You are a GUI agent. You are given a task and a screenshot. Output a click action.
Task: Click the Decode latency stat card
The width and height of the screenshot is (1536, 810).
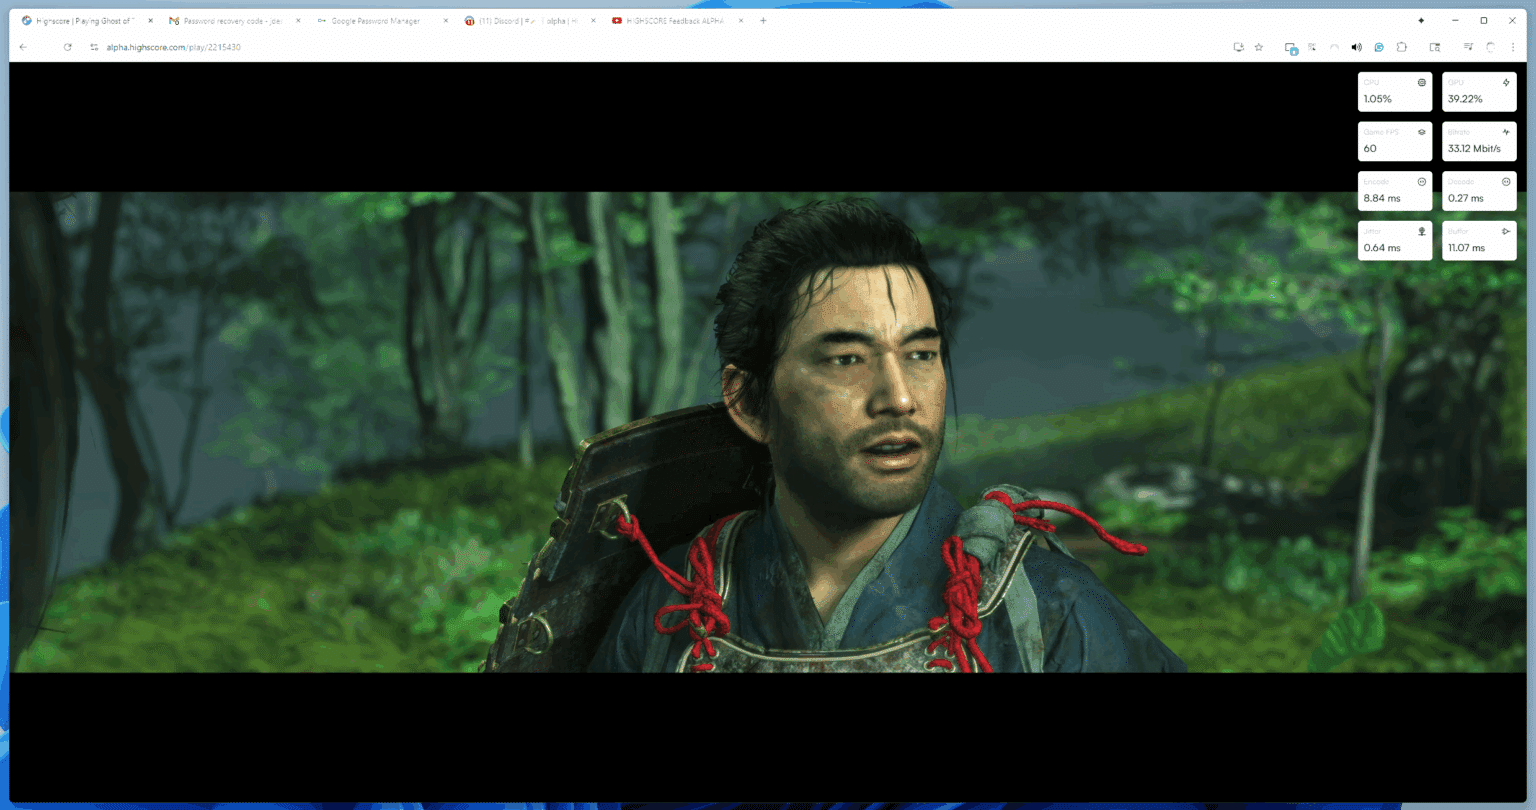tap(1479, 190)
